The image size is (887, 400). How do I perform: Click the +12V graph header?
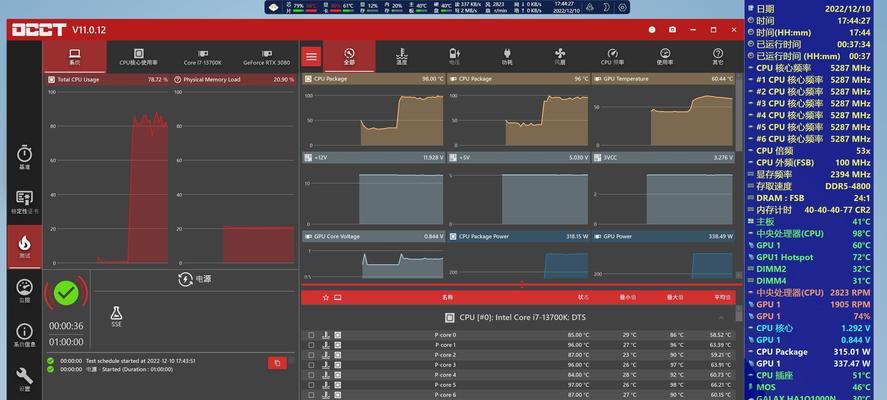374,158
